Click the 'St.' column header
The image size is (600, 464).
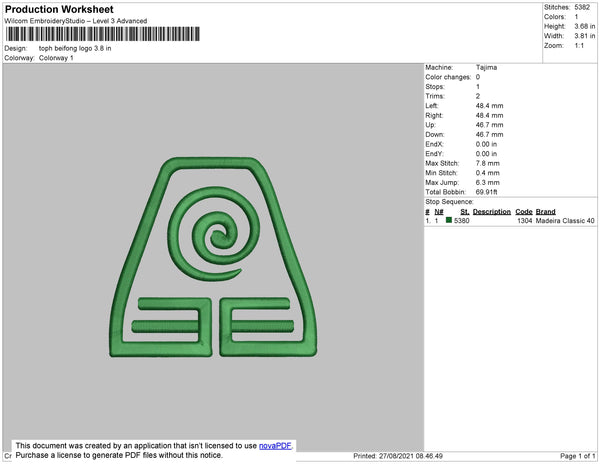pyautogui.click(x=465, y=212)
